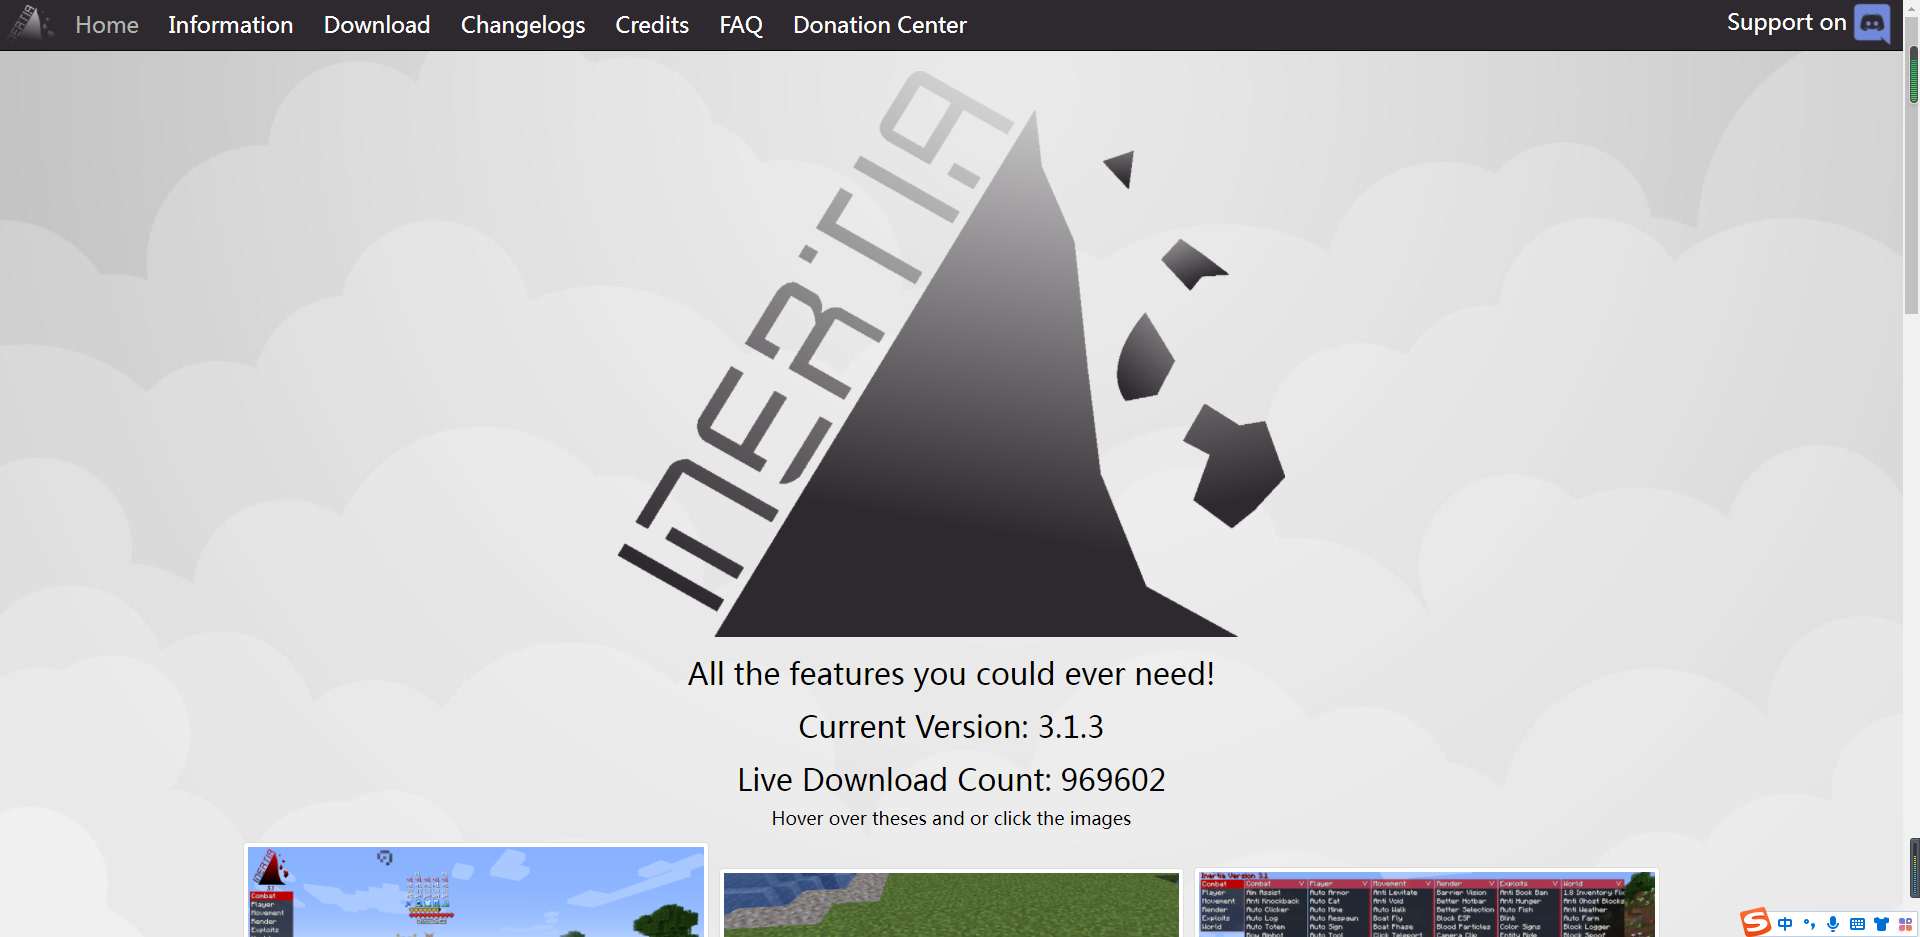
Task: Click the Home navigation item
Action: (x=106, y=24)
